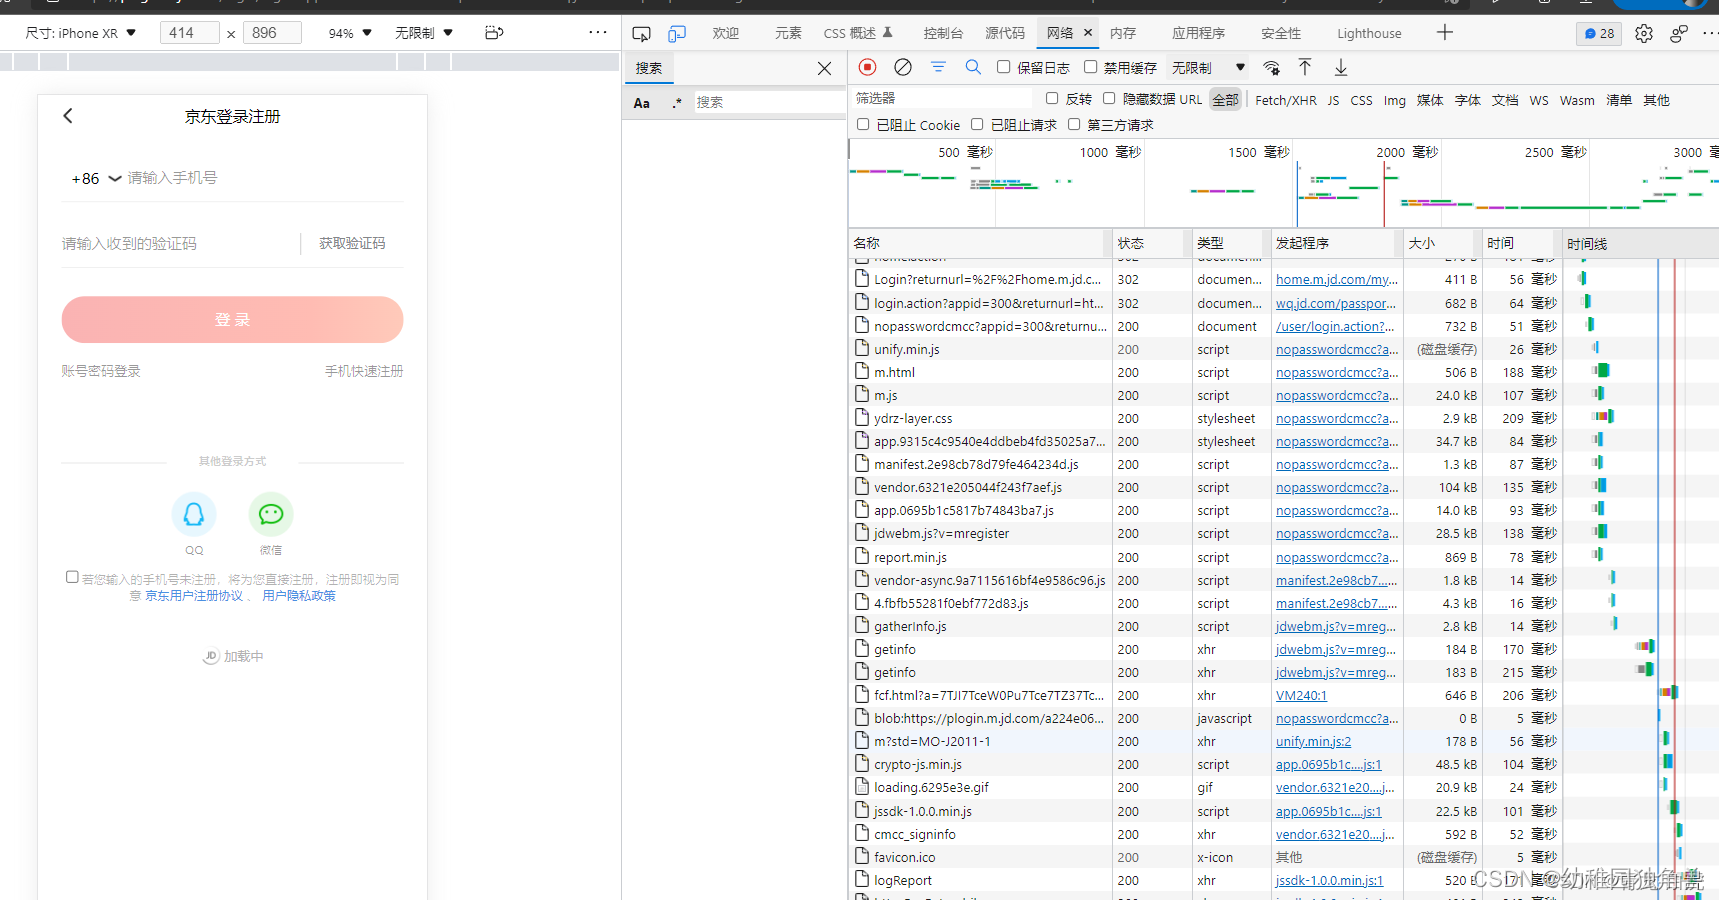Open the 94% zoom dropdown
Screen dimensions: 1719x900
350,33
